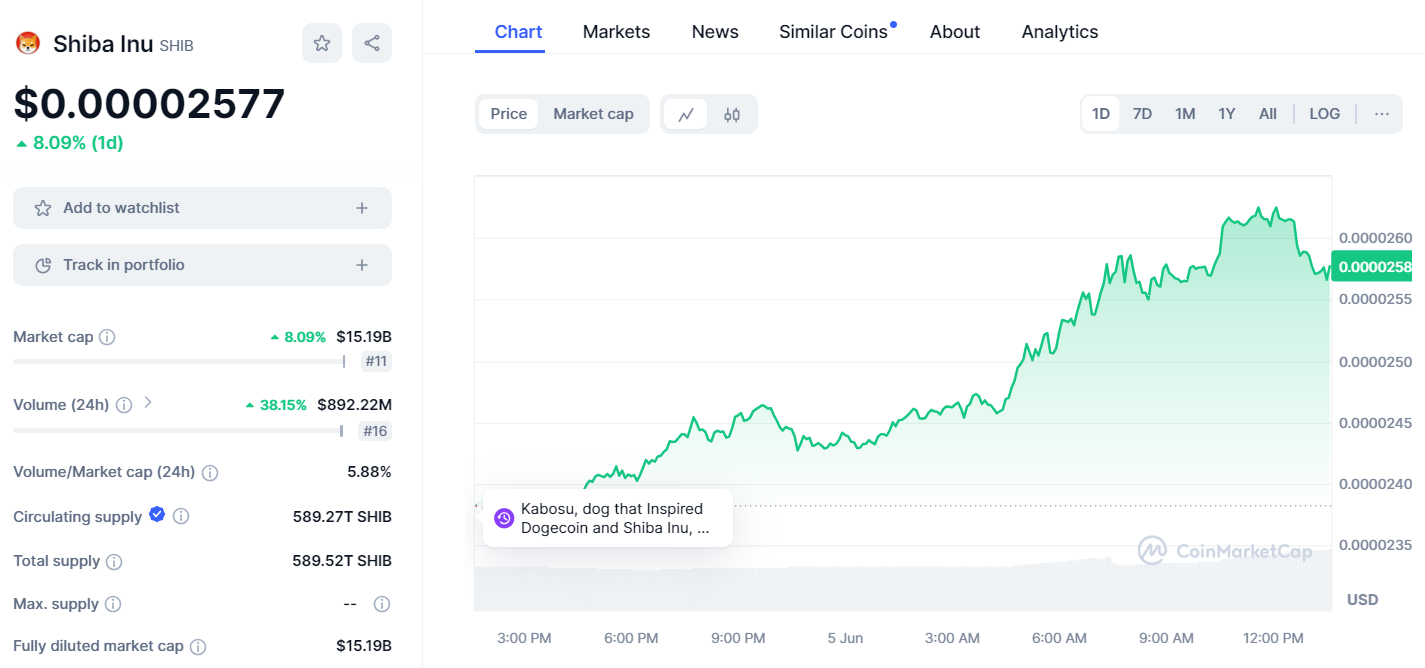Click the 0.0000260 price axis label

point(1376,238)
